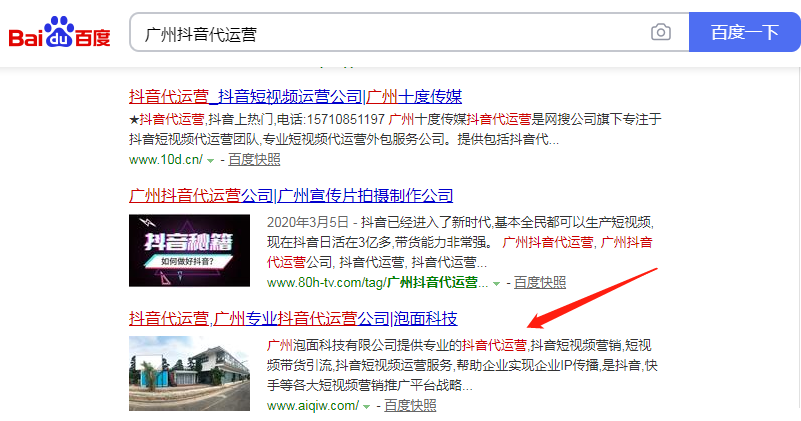
Task: Open the 抖音秘籍 thumbnail image
Action: coord(190,250)
